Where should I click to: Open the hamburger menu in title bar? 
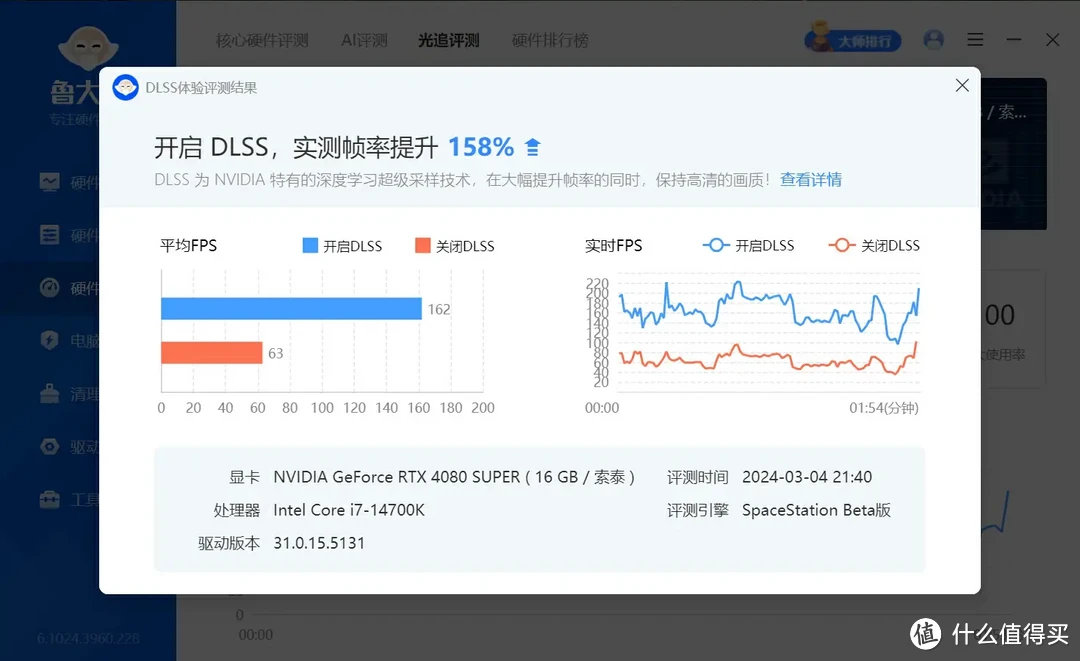click(975, 39)
